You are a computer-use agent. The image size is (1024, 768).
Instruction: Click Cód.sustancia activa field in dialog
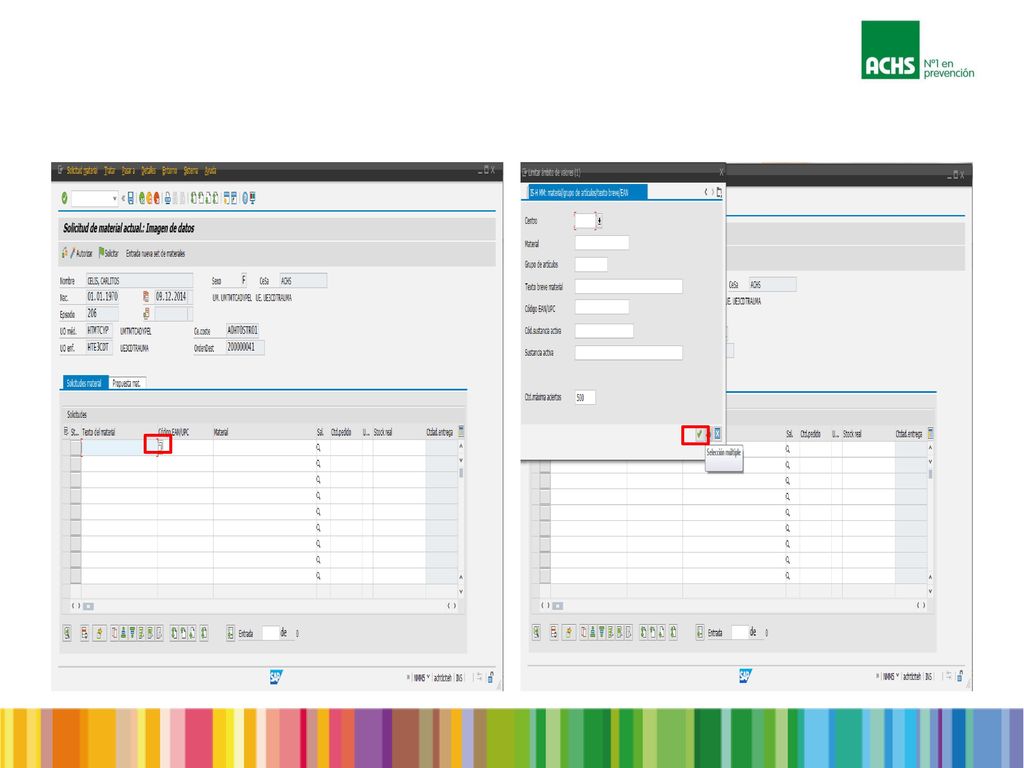click(x=604, y=330)
